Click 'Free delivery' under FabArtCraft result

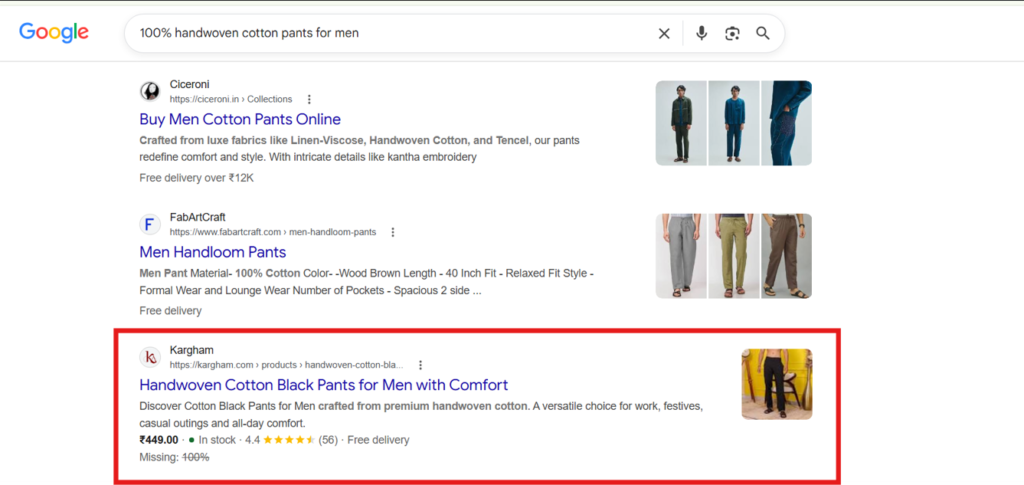170,311
